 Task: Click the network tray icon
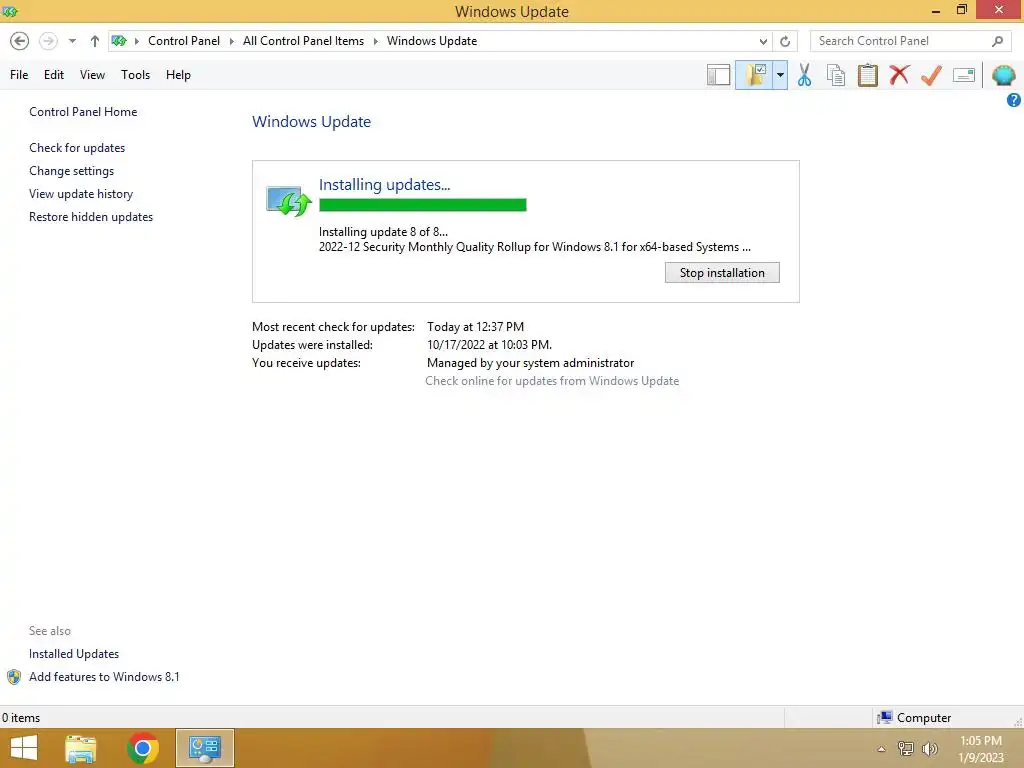coord(906,749)
